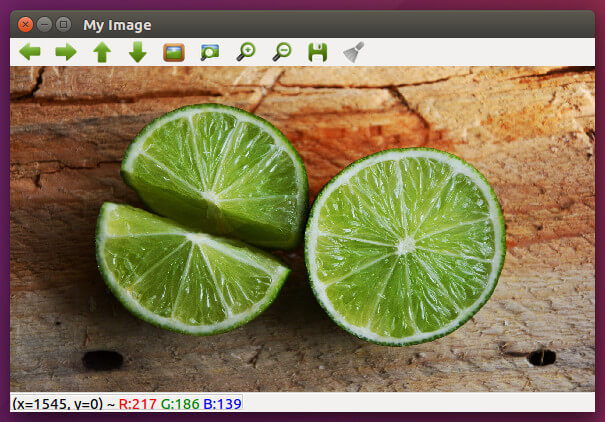Click the full round lime slice
This screenshot has height=422, width=605.
coord(405,246)
